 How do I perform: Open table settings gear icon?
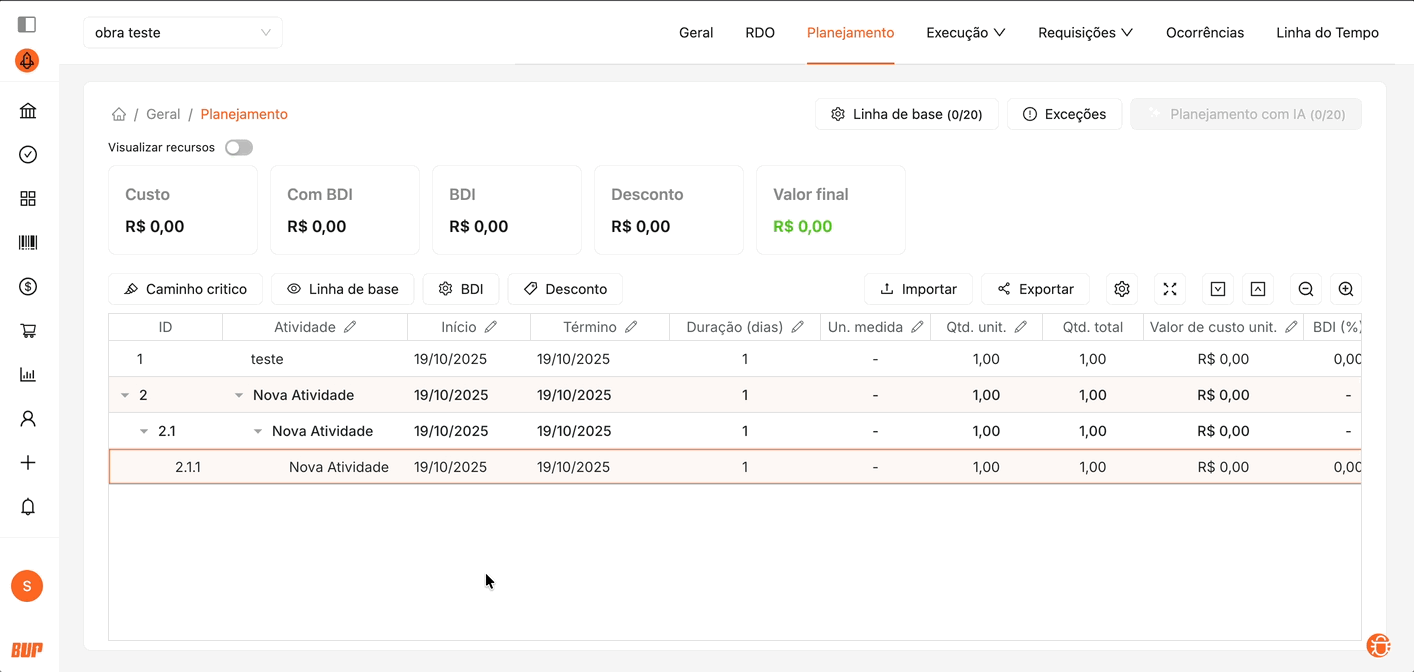coord(1122,289)
